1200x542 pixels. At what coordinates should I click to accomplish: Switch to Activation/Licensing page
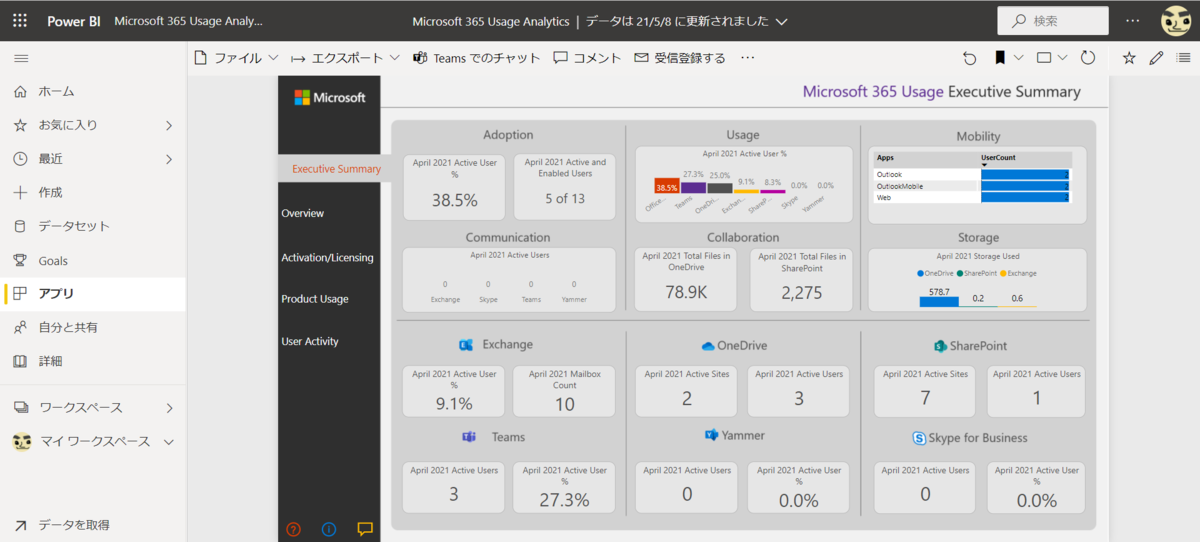[328, 257]
